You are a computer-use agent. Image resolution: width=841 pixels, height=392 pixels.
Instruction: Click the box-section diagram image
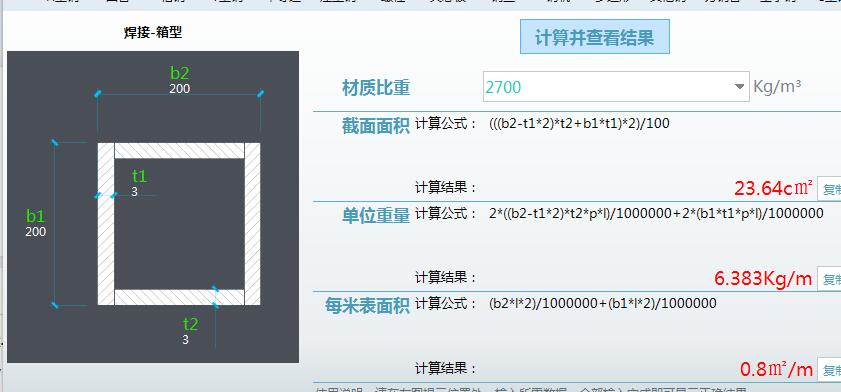point(153,207)
